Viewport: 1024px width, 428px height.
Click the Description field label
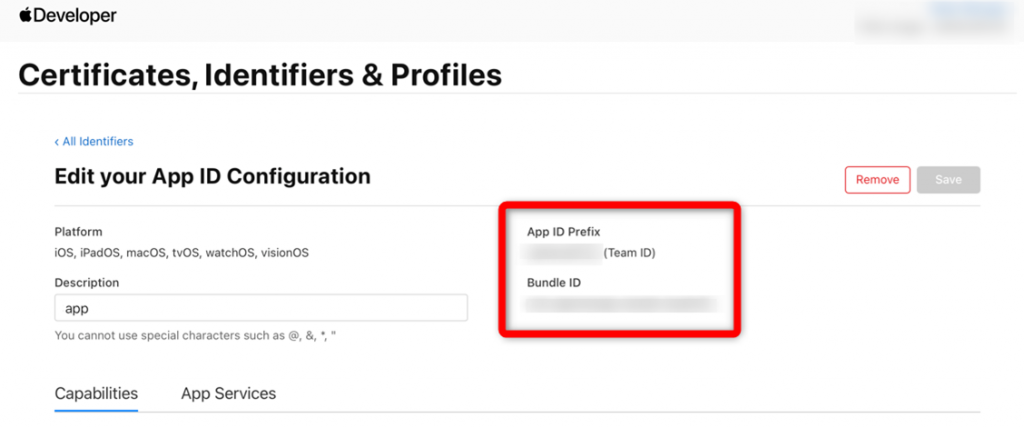coord(87,283)
